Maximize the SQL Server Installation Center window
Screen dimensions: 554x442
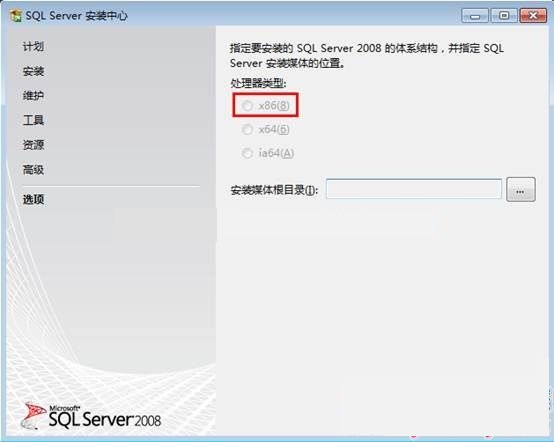tap(504, 16)
